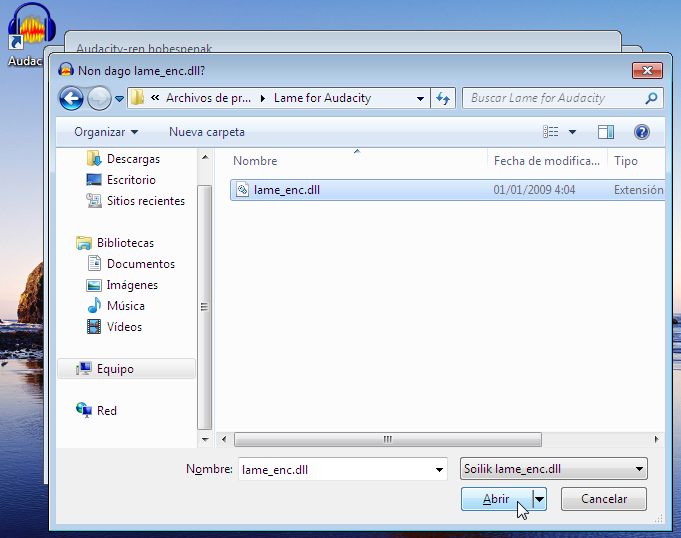681x538 pixels.
Task: Click the Nombre filename input field
Action: 334,469
